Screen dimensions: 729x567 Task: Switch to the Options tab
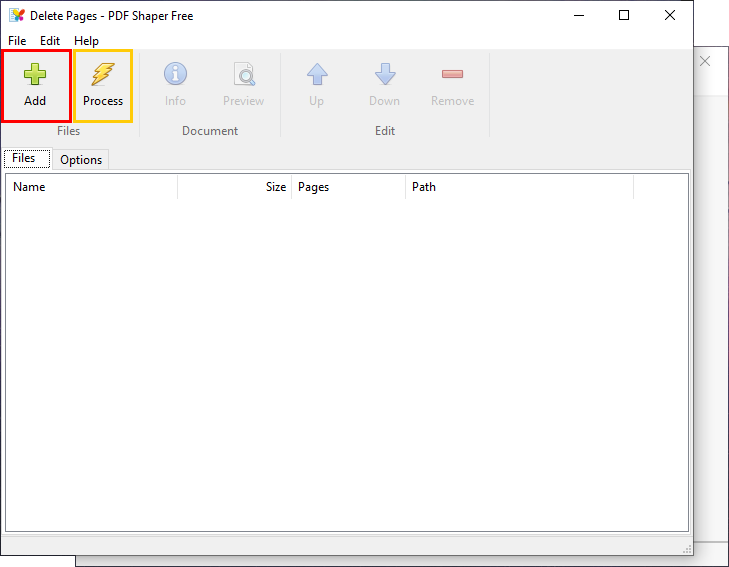(81, 160)
